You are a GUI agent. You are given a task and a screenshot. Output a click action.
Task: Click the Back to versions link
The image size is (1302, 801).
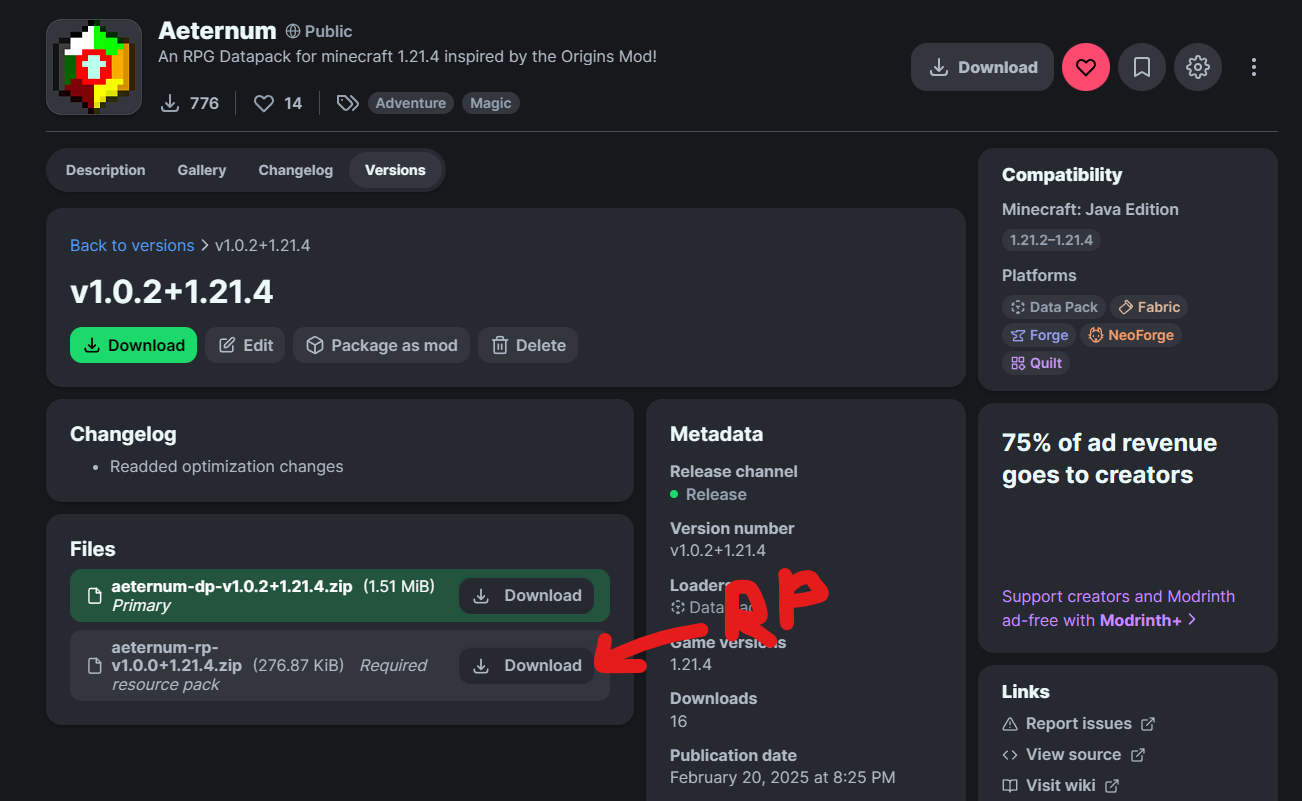pos(132,245)
